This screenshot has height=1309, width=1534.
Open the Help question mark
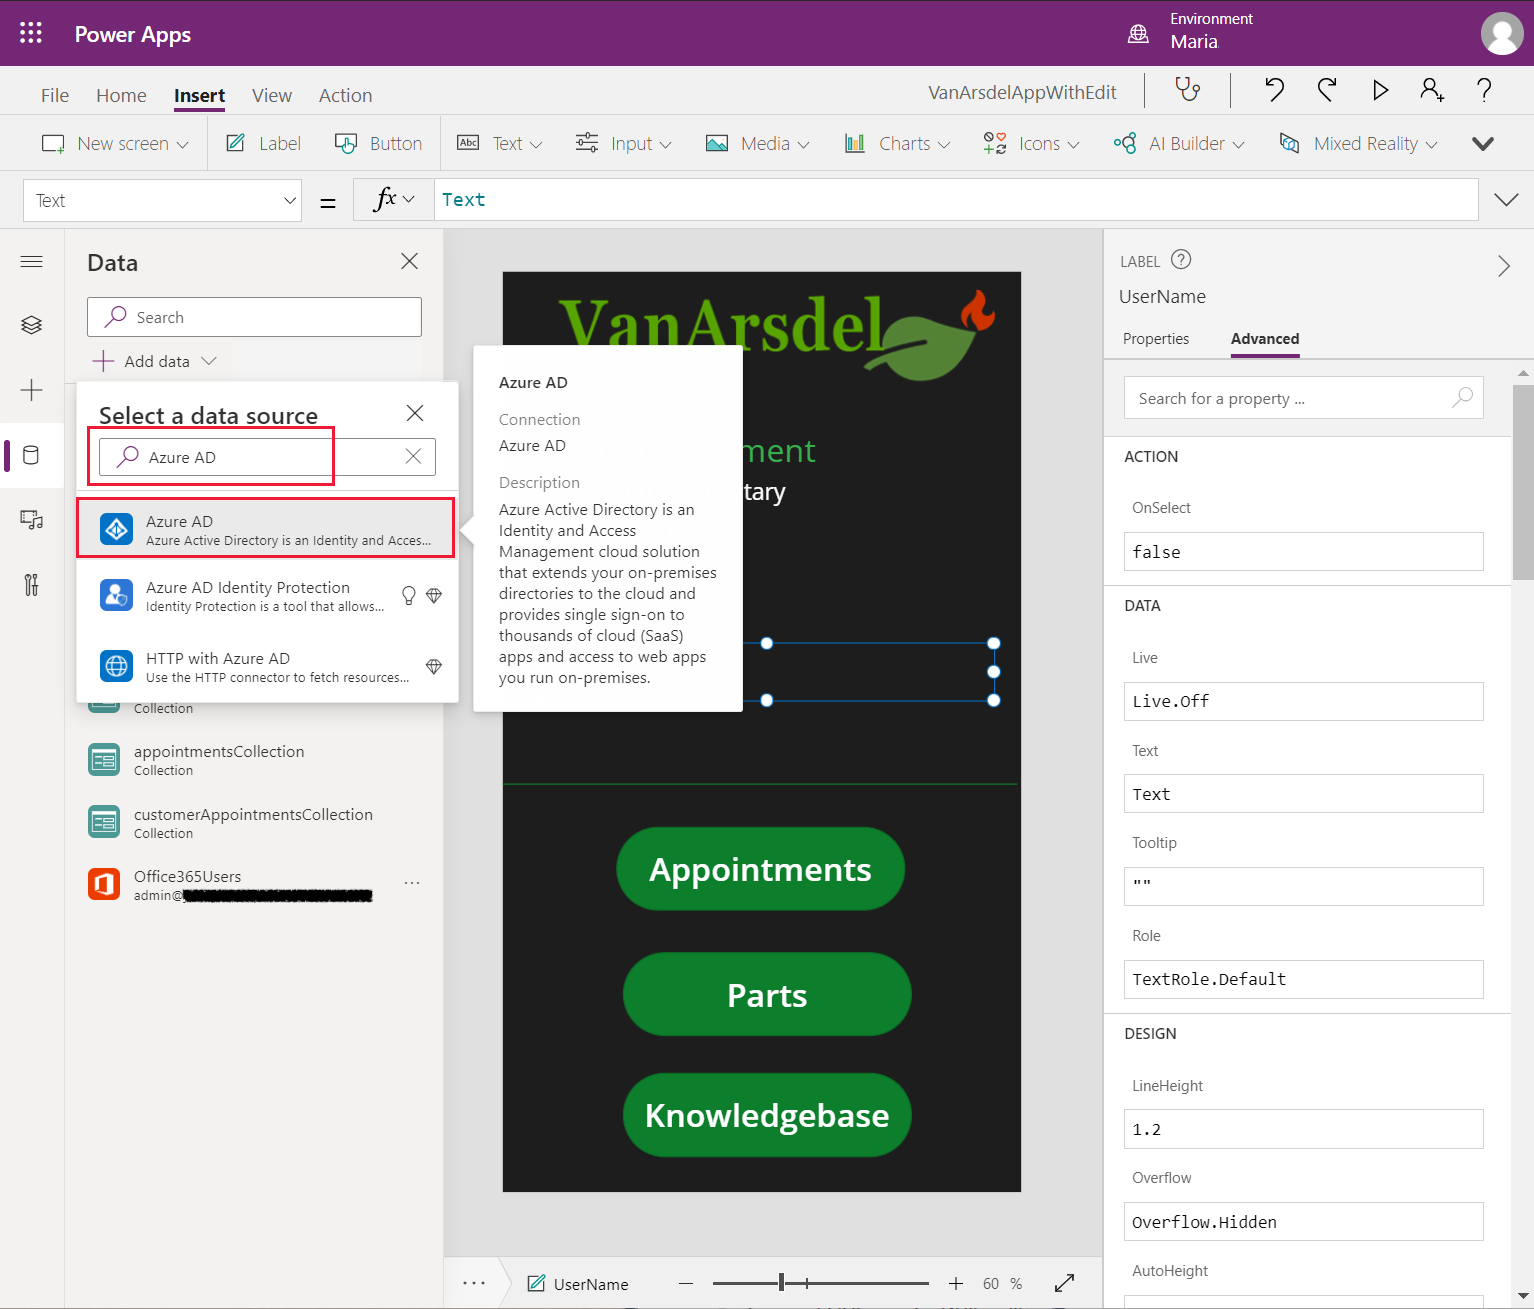click(x=1484, y=90)
